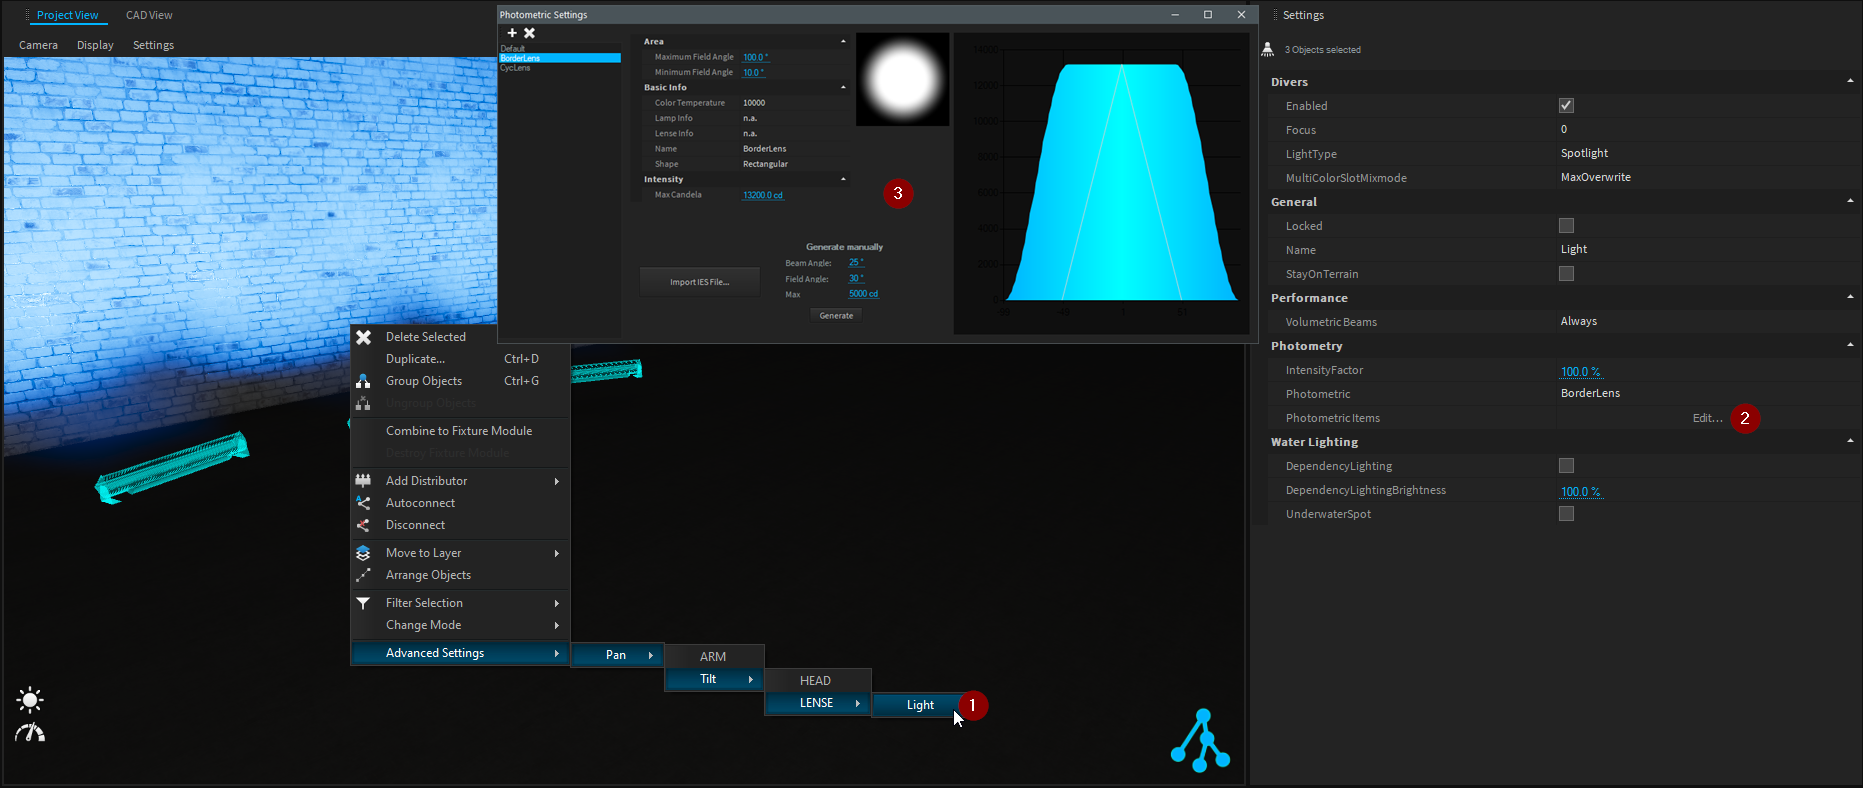Uncheck the Enabled checkbox

1566,106
